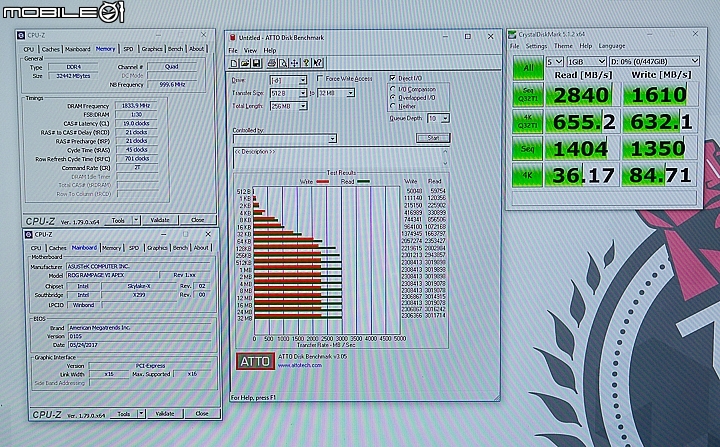Click the CrystalDiskMark bottom status field
Image resolution: width=720 pixels, height=447 pixels.
[x=604, y=198]
